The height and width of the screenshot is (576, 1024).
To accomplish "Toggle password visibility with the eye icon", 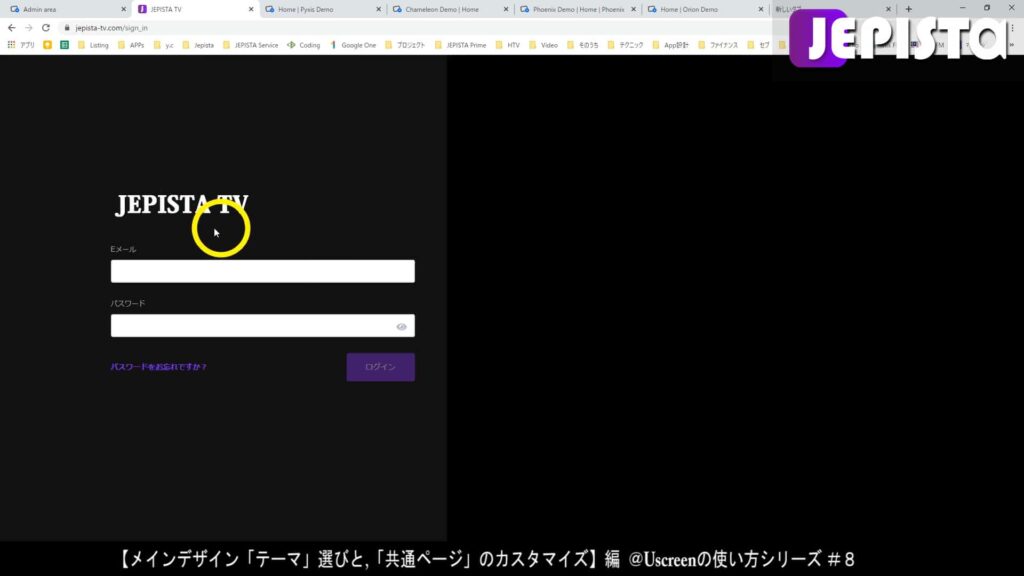I will click(401, 327).
